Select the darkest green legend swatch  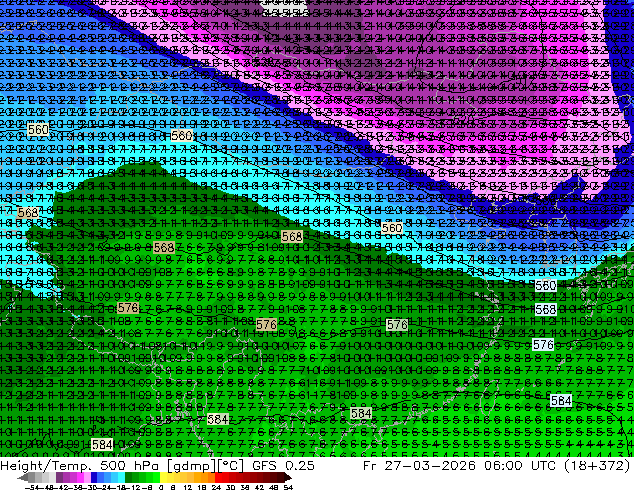[129, 477]
